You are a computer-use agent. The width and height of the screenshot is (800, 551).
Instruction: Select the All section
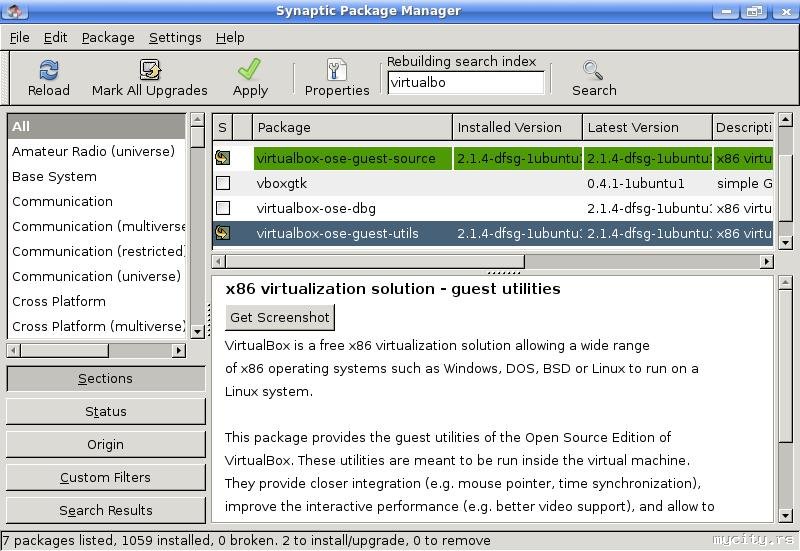(x=96, y=127)
